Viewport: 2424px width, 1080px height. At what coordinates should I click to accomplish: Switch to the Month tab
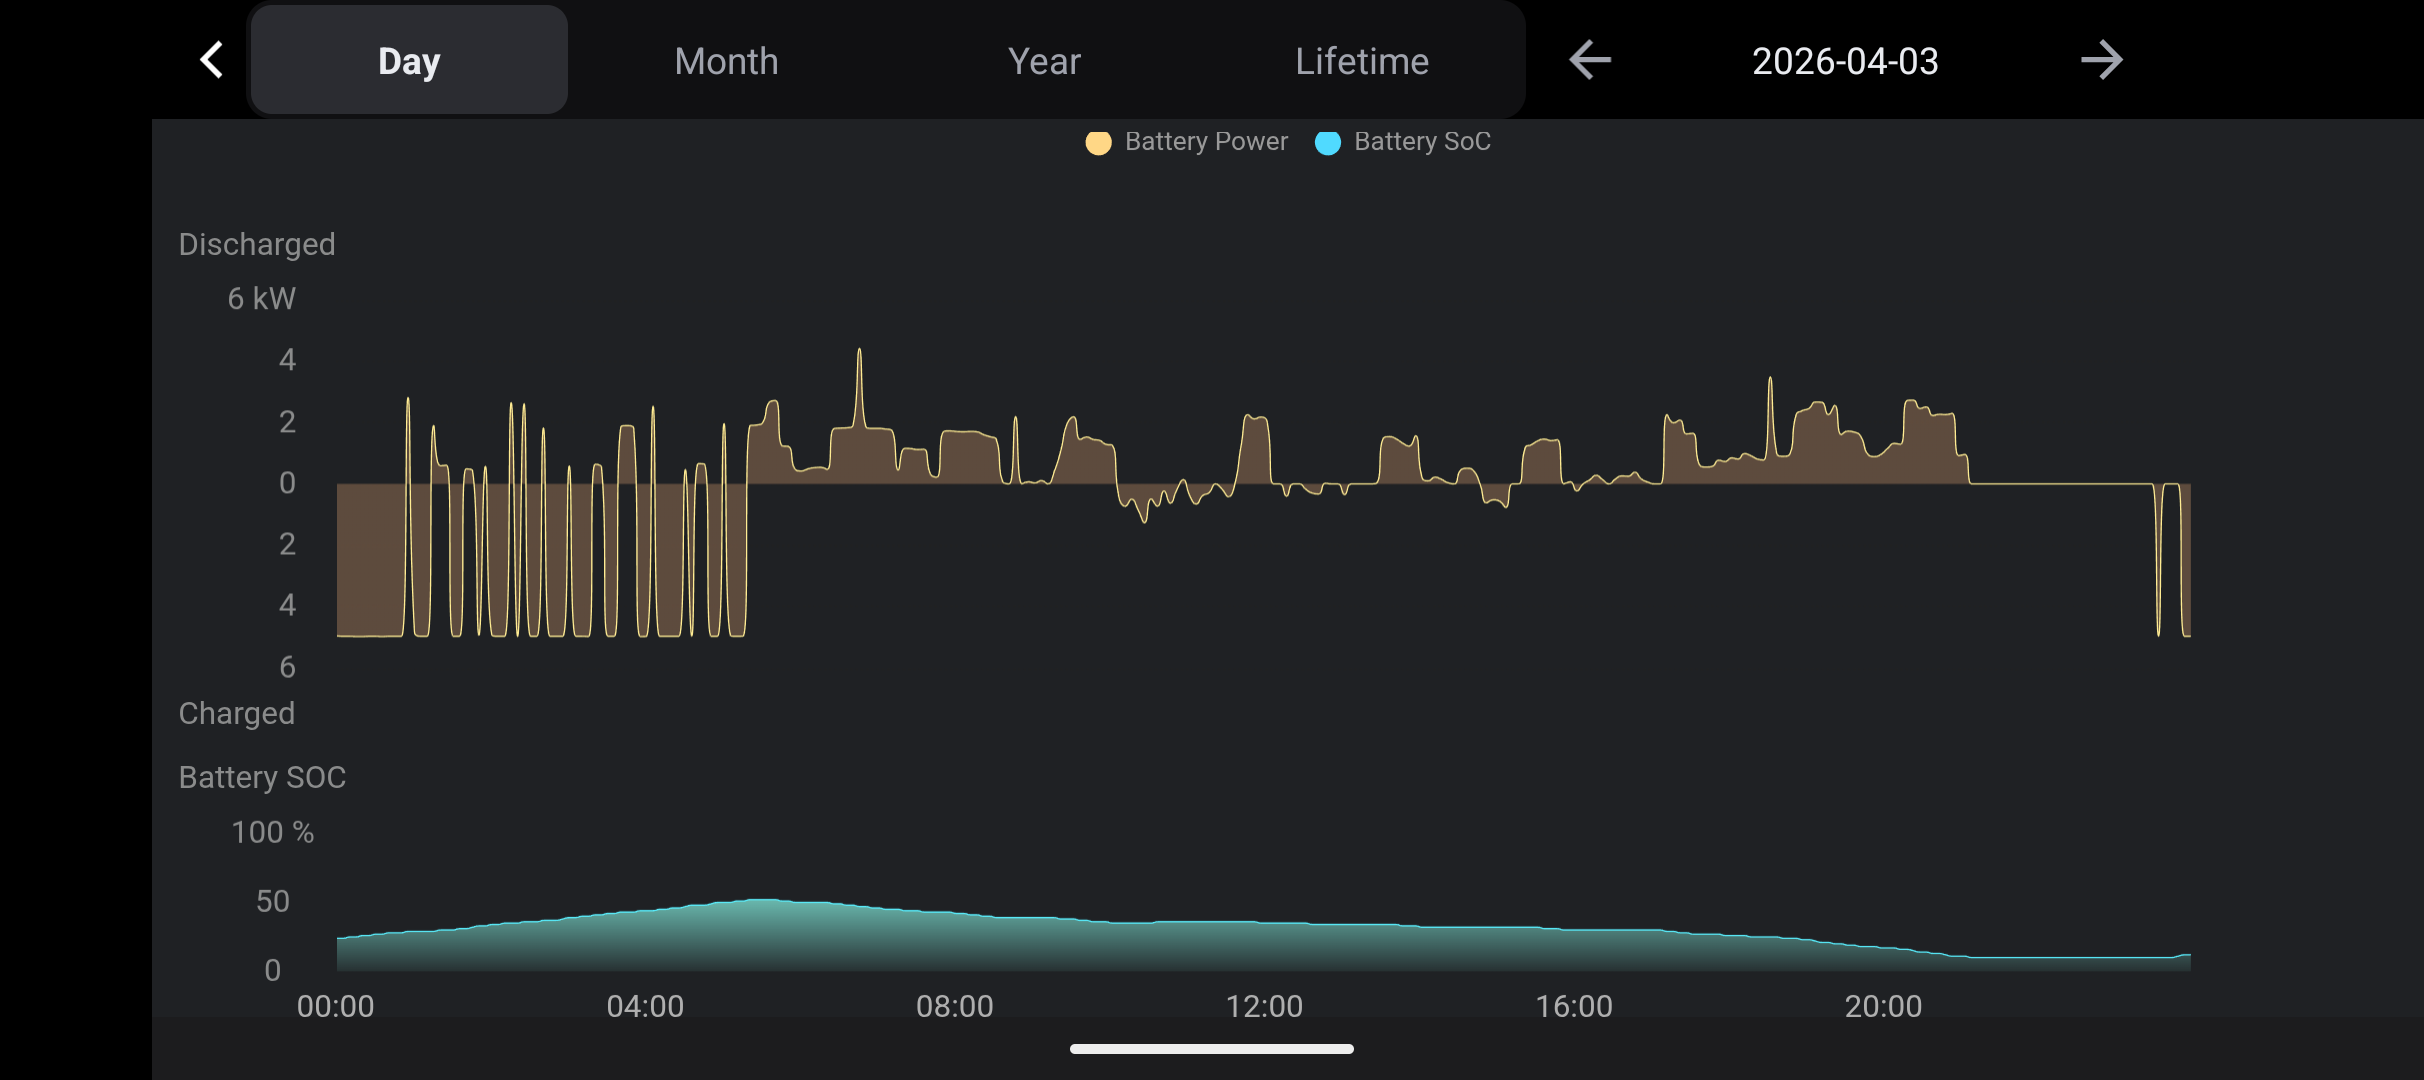pos(726,60)
